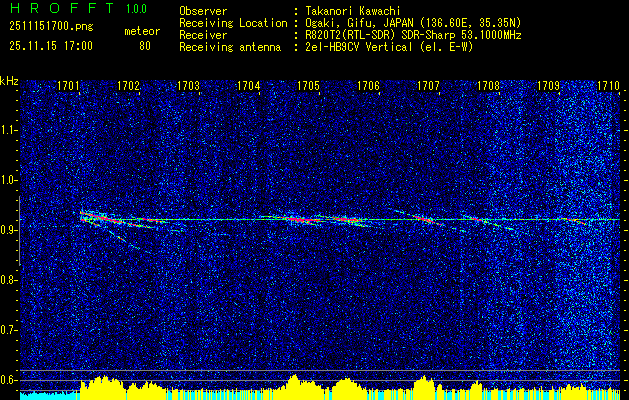Select the 1708 time axis label
Viewport: 629px width, 400px height.
click(x=488, y=87)
